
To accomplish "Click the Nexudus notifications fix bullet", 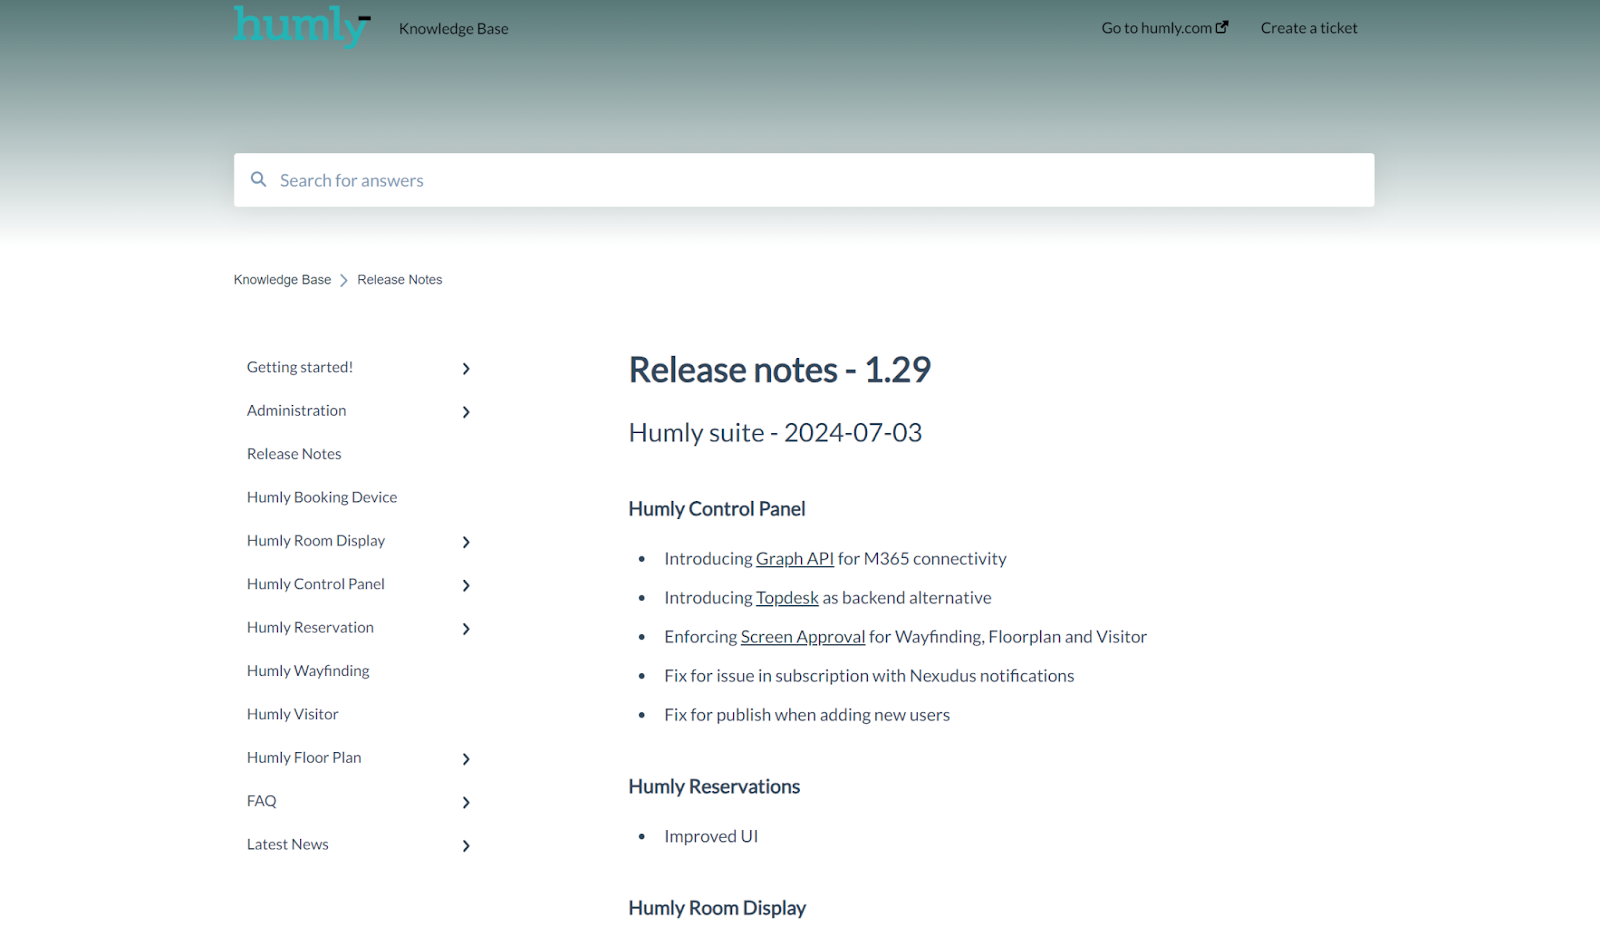I will click(x=869, y=676).
